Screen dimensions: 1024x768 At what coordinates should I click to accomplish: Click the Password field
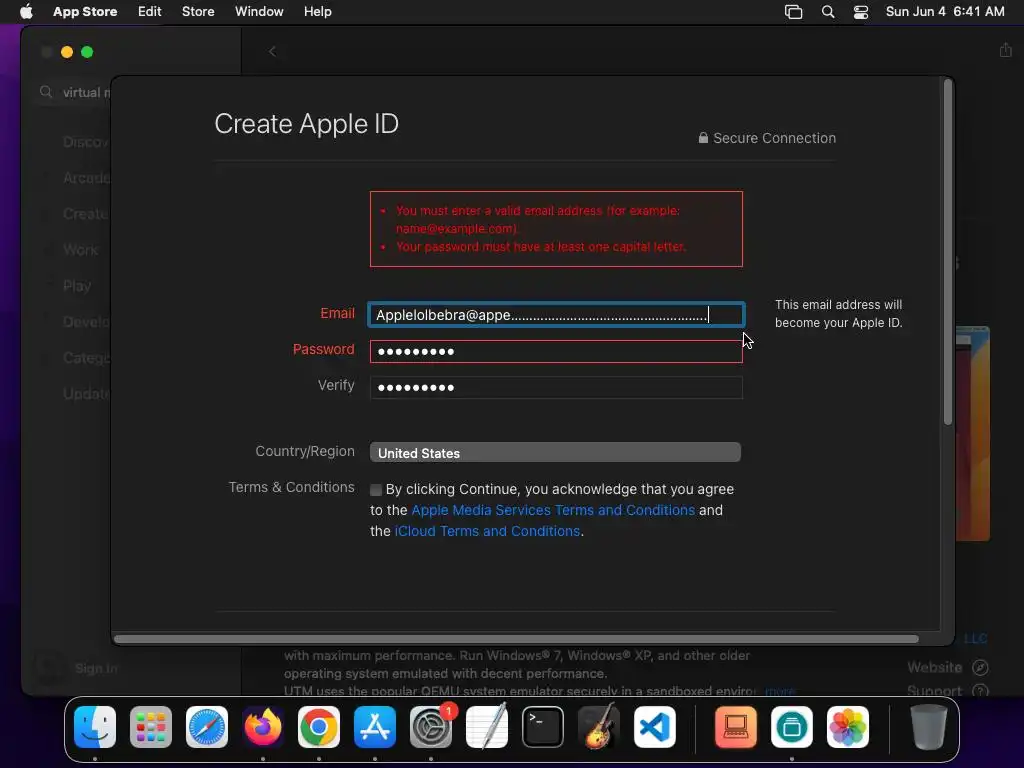click(556, 351)
